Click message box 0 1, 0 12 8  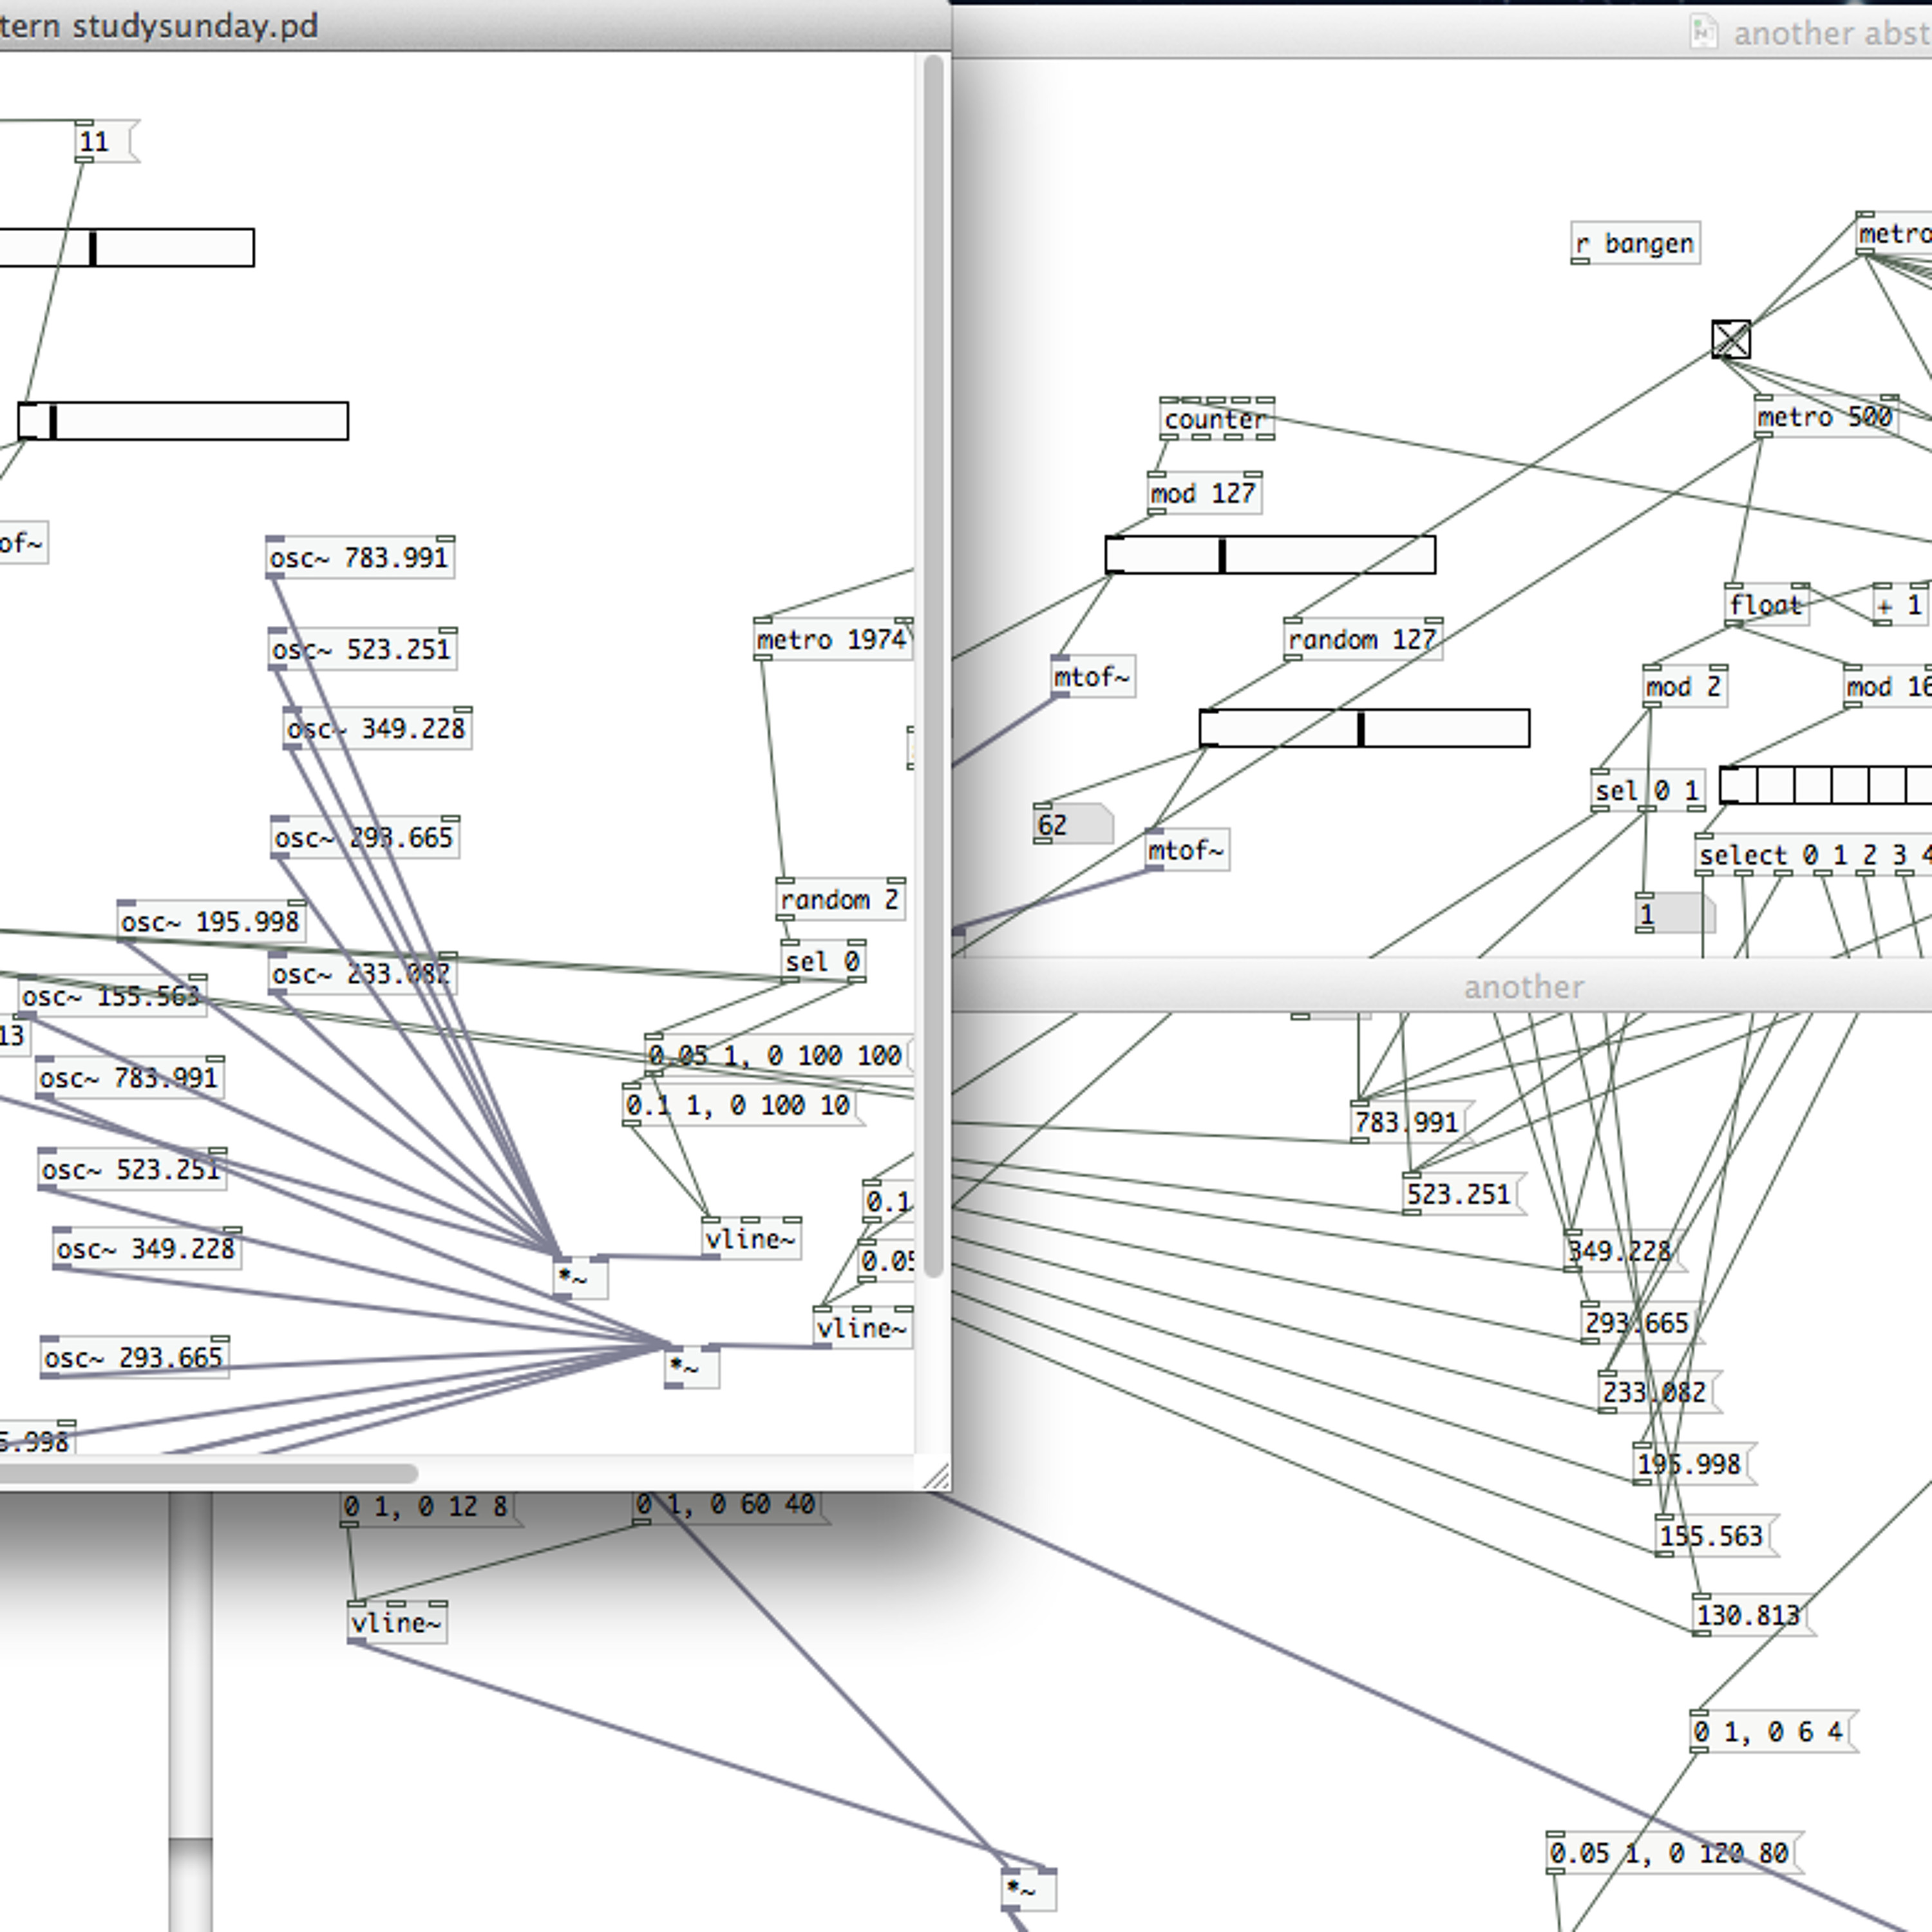tap(427, 1506)
